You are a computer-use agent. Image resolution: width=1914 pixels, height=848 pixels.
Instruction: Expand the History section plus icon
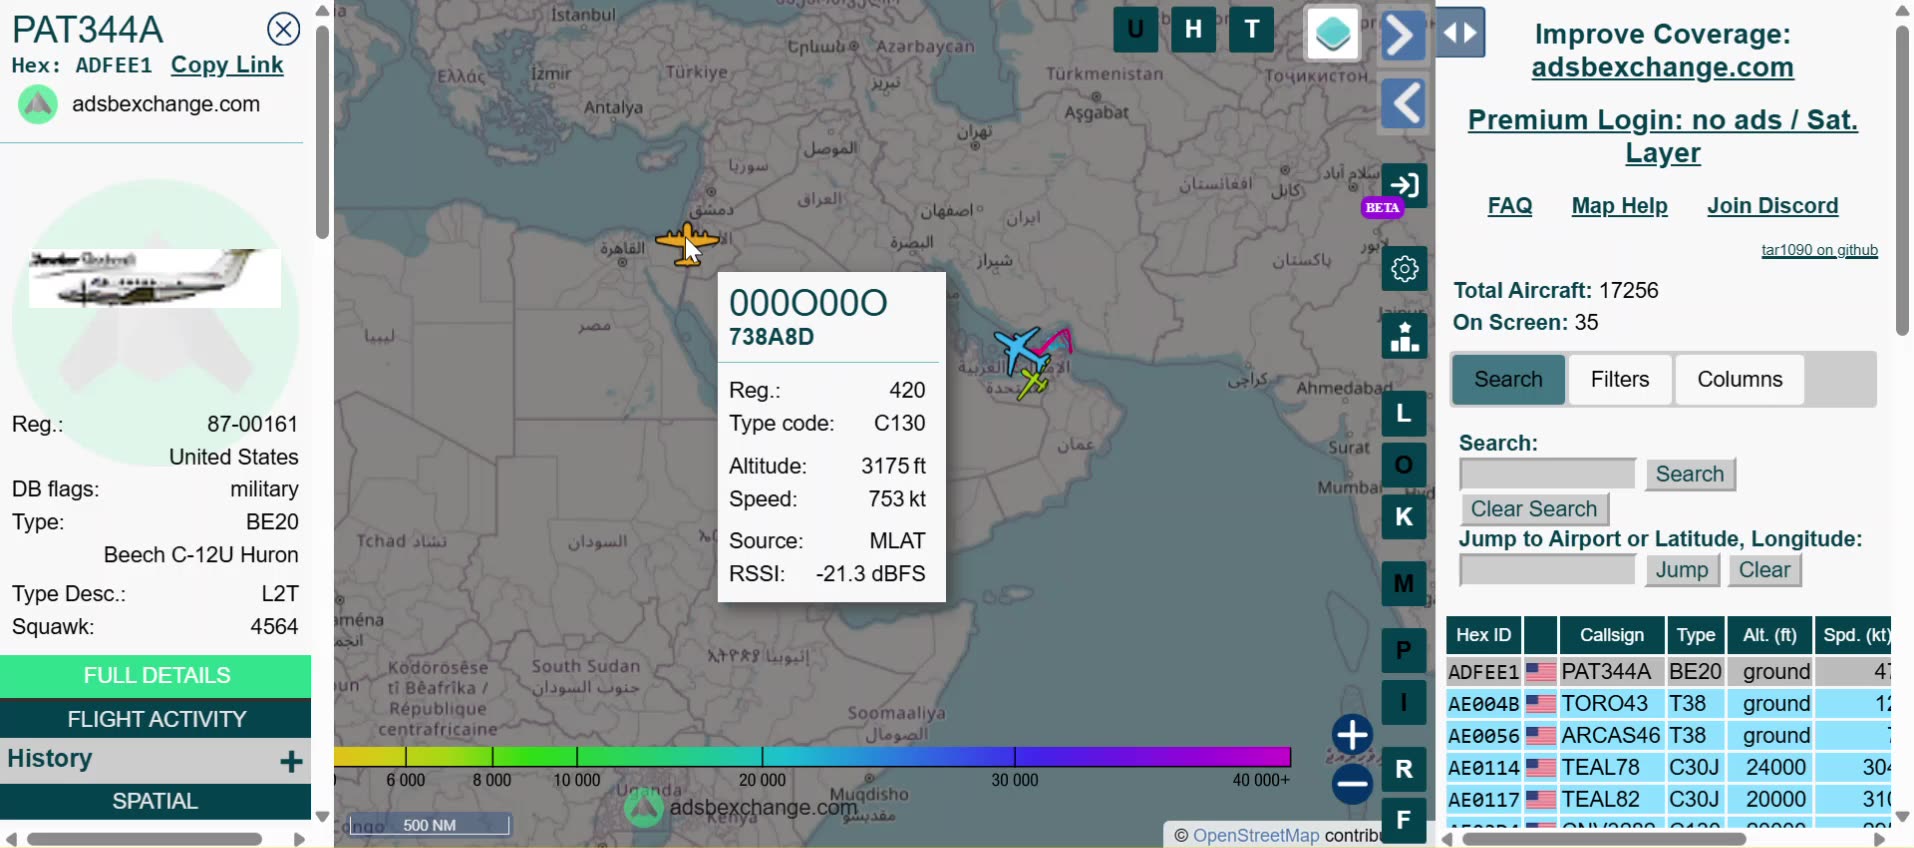click(x=291, y=761)
